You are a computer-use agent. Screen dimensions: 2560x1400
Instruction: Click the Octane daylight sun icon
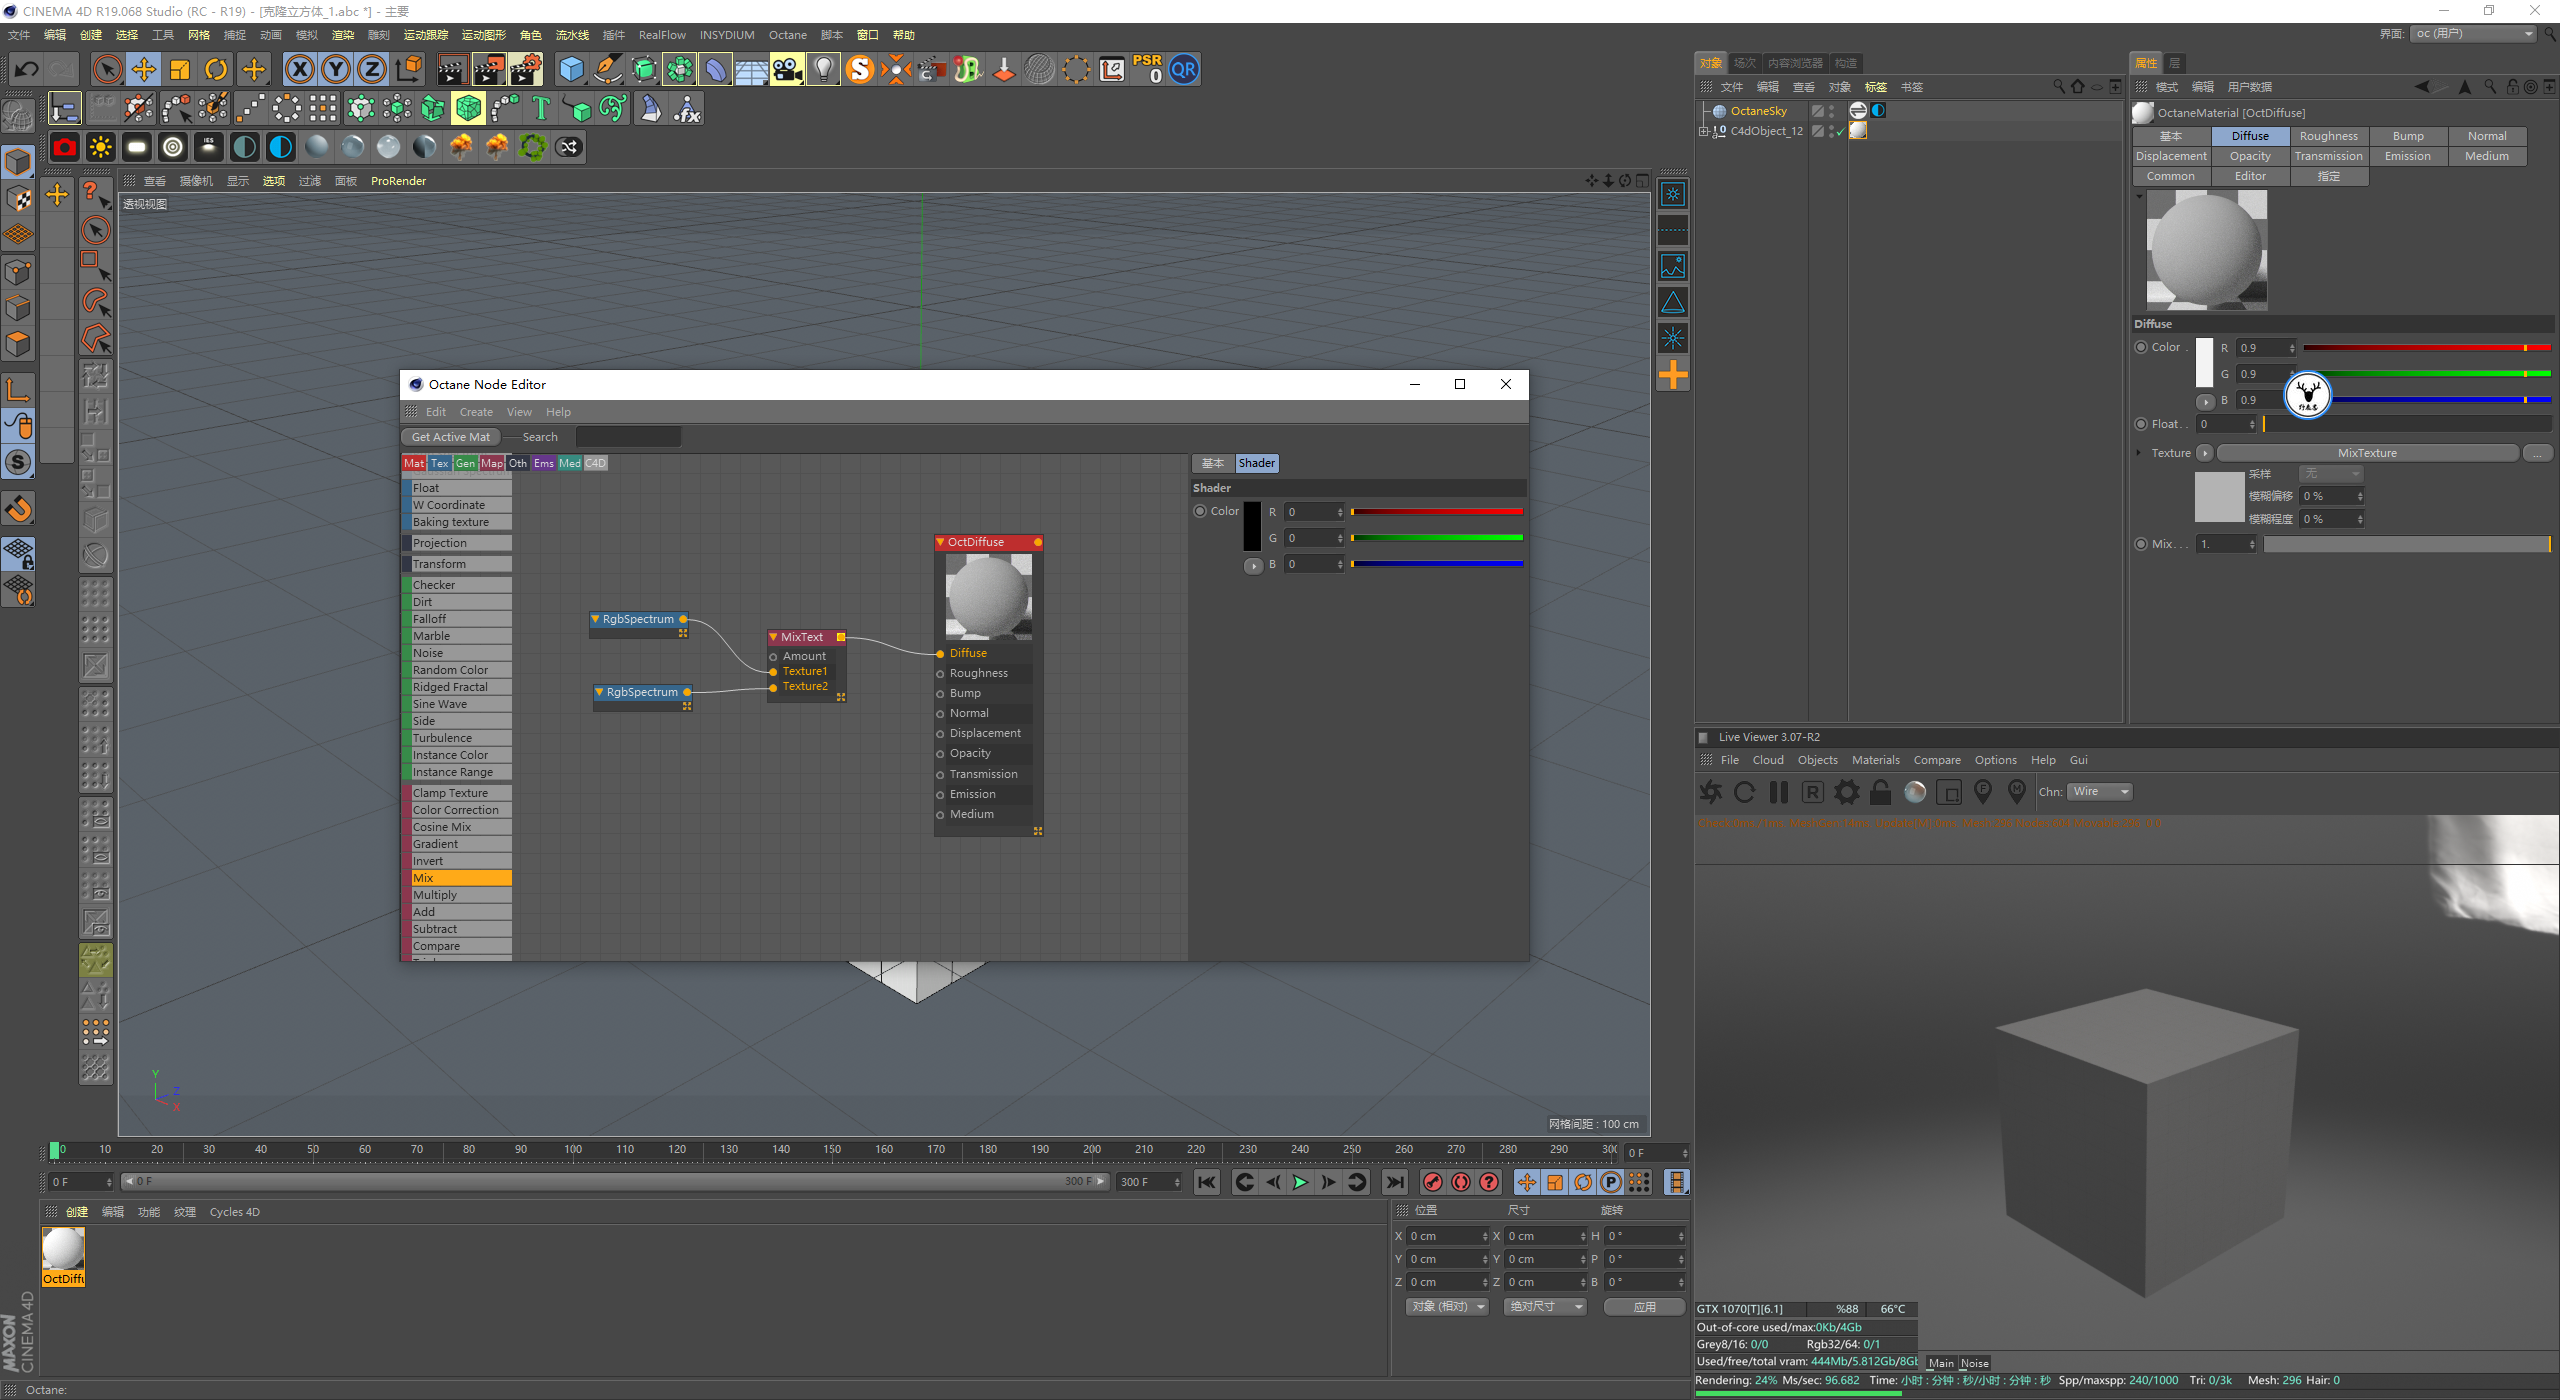pyautogui.click(x=101, y=147)
